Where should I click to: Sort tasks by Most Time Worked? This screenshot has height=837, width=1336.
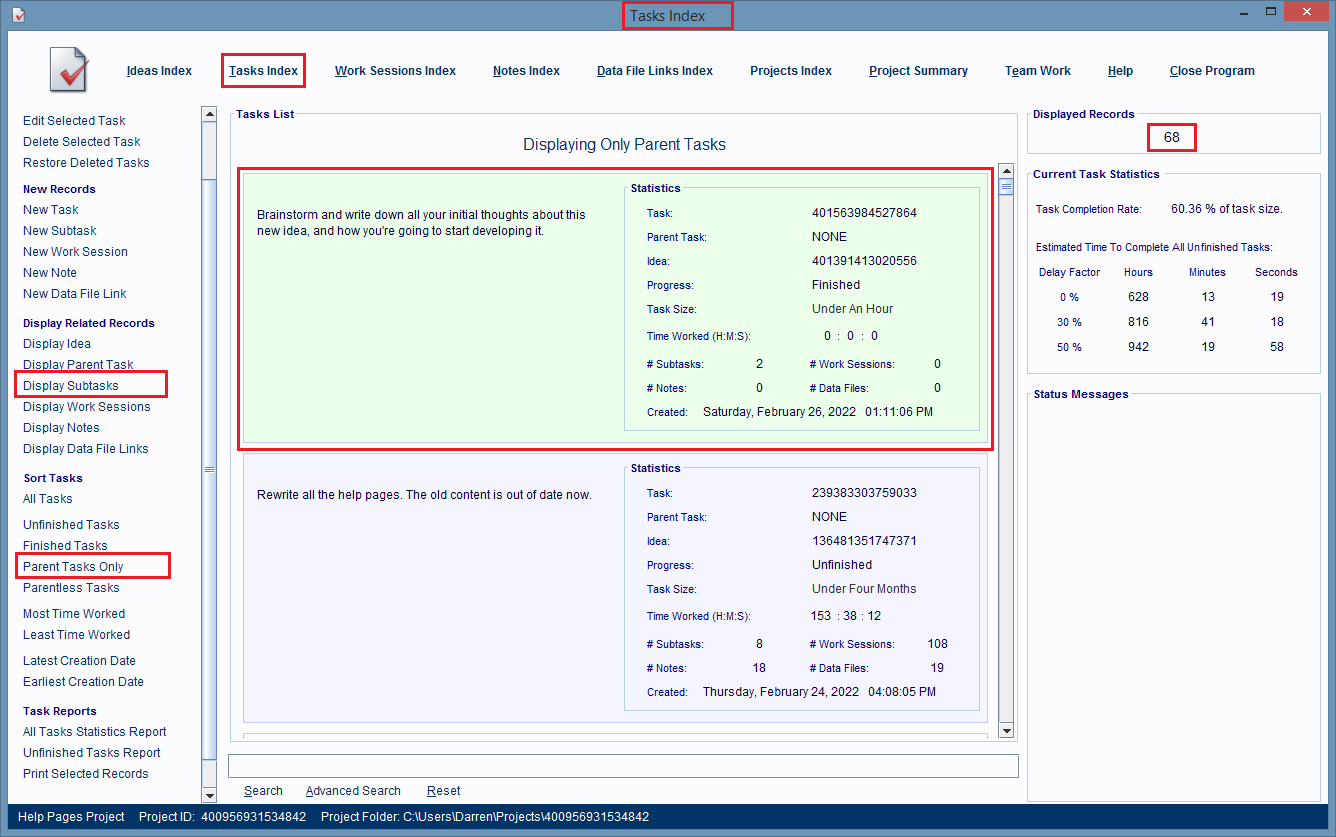point(74,614)
